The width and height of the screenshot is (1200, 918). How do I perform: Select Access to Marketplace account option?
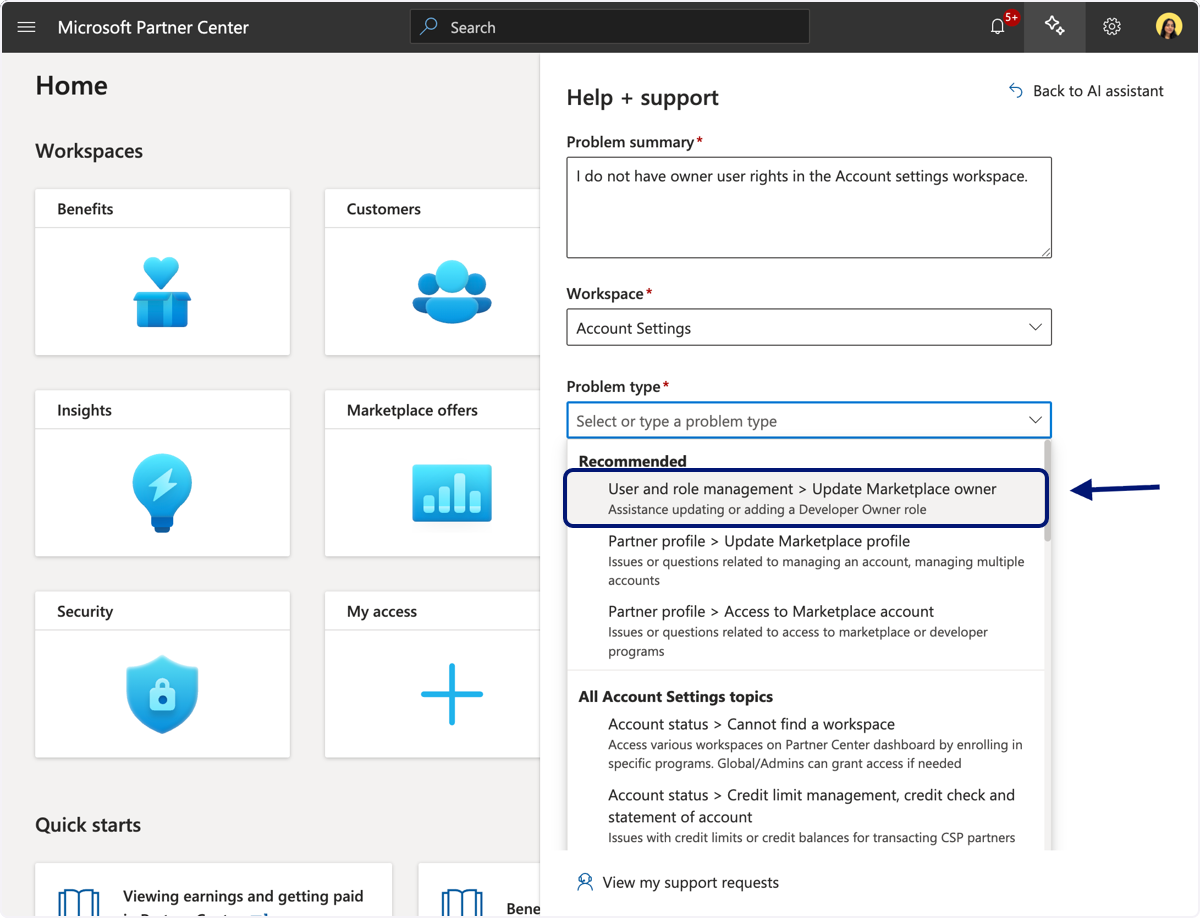[806, 630]
